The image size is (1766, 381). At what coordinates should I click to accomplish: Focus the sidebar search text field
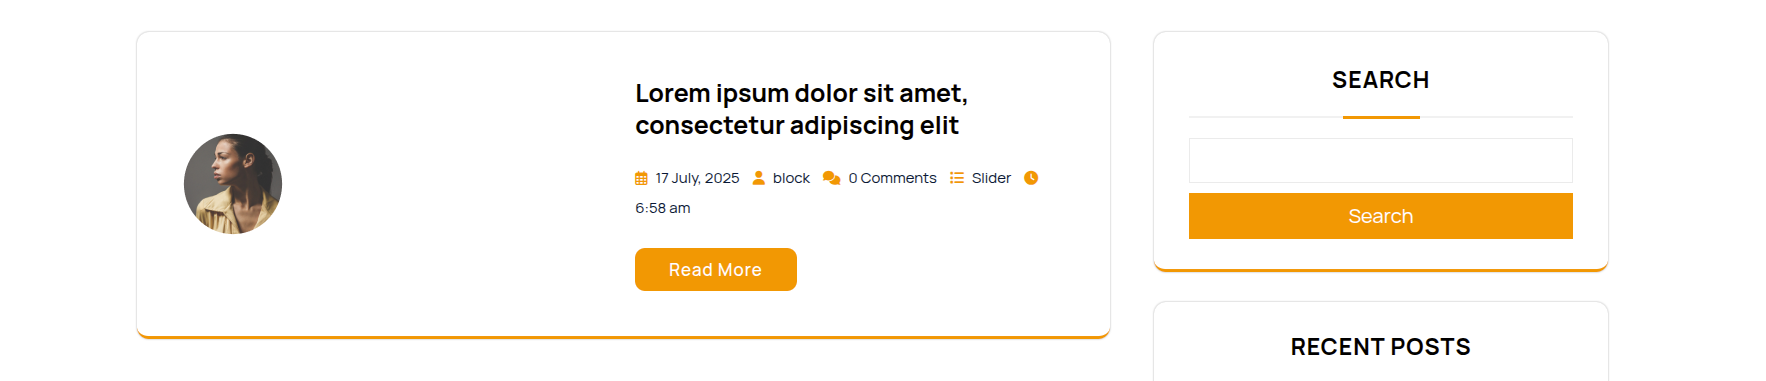pos(1380,160)
